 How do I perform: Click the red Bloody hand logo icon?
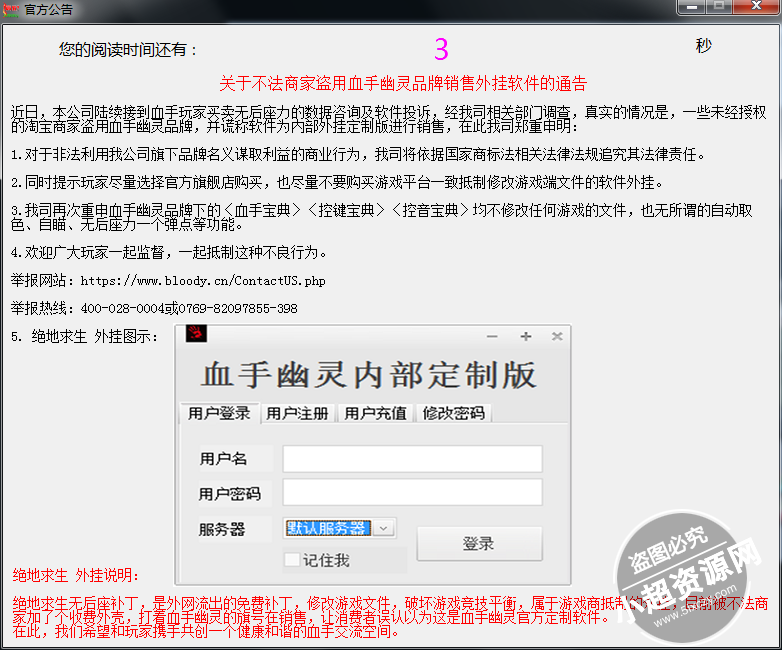(x=195, y=335)
